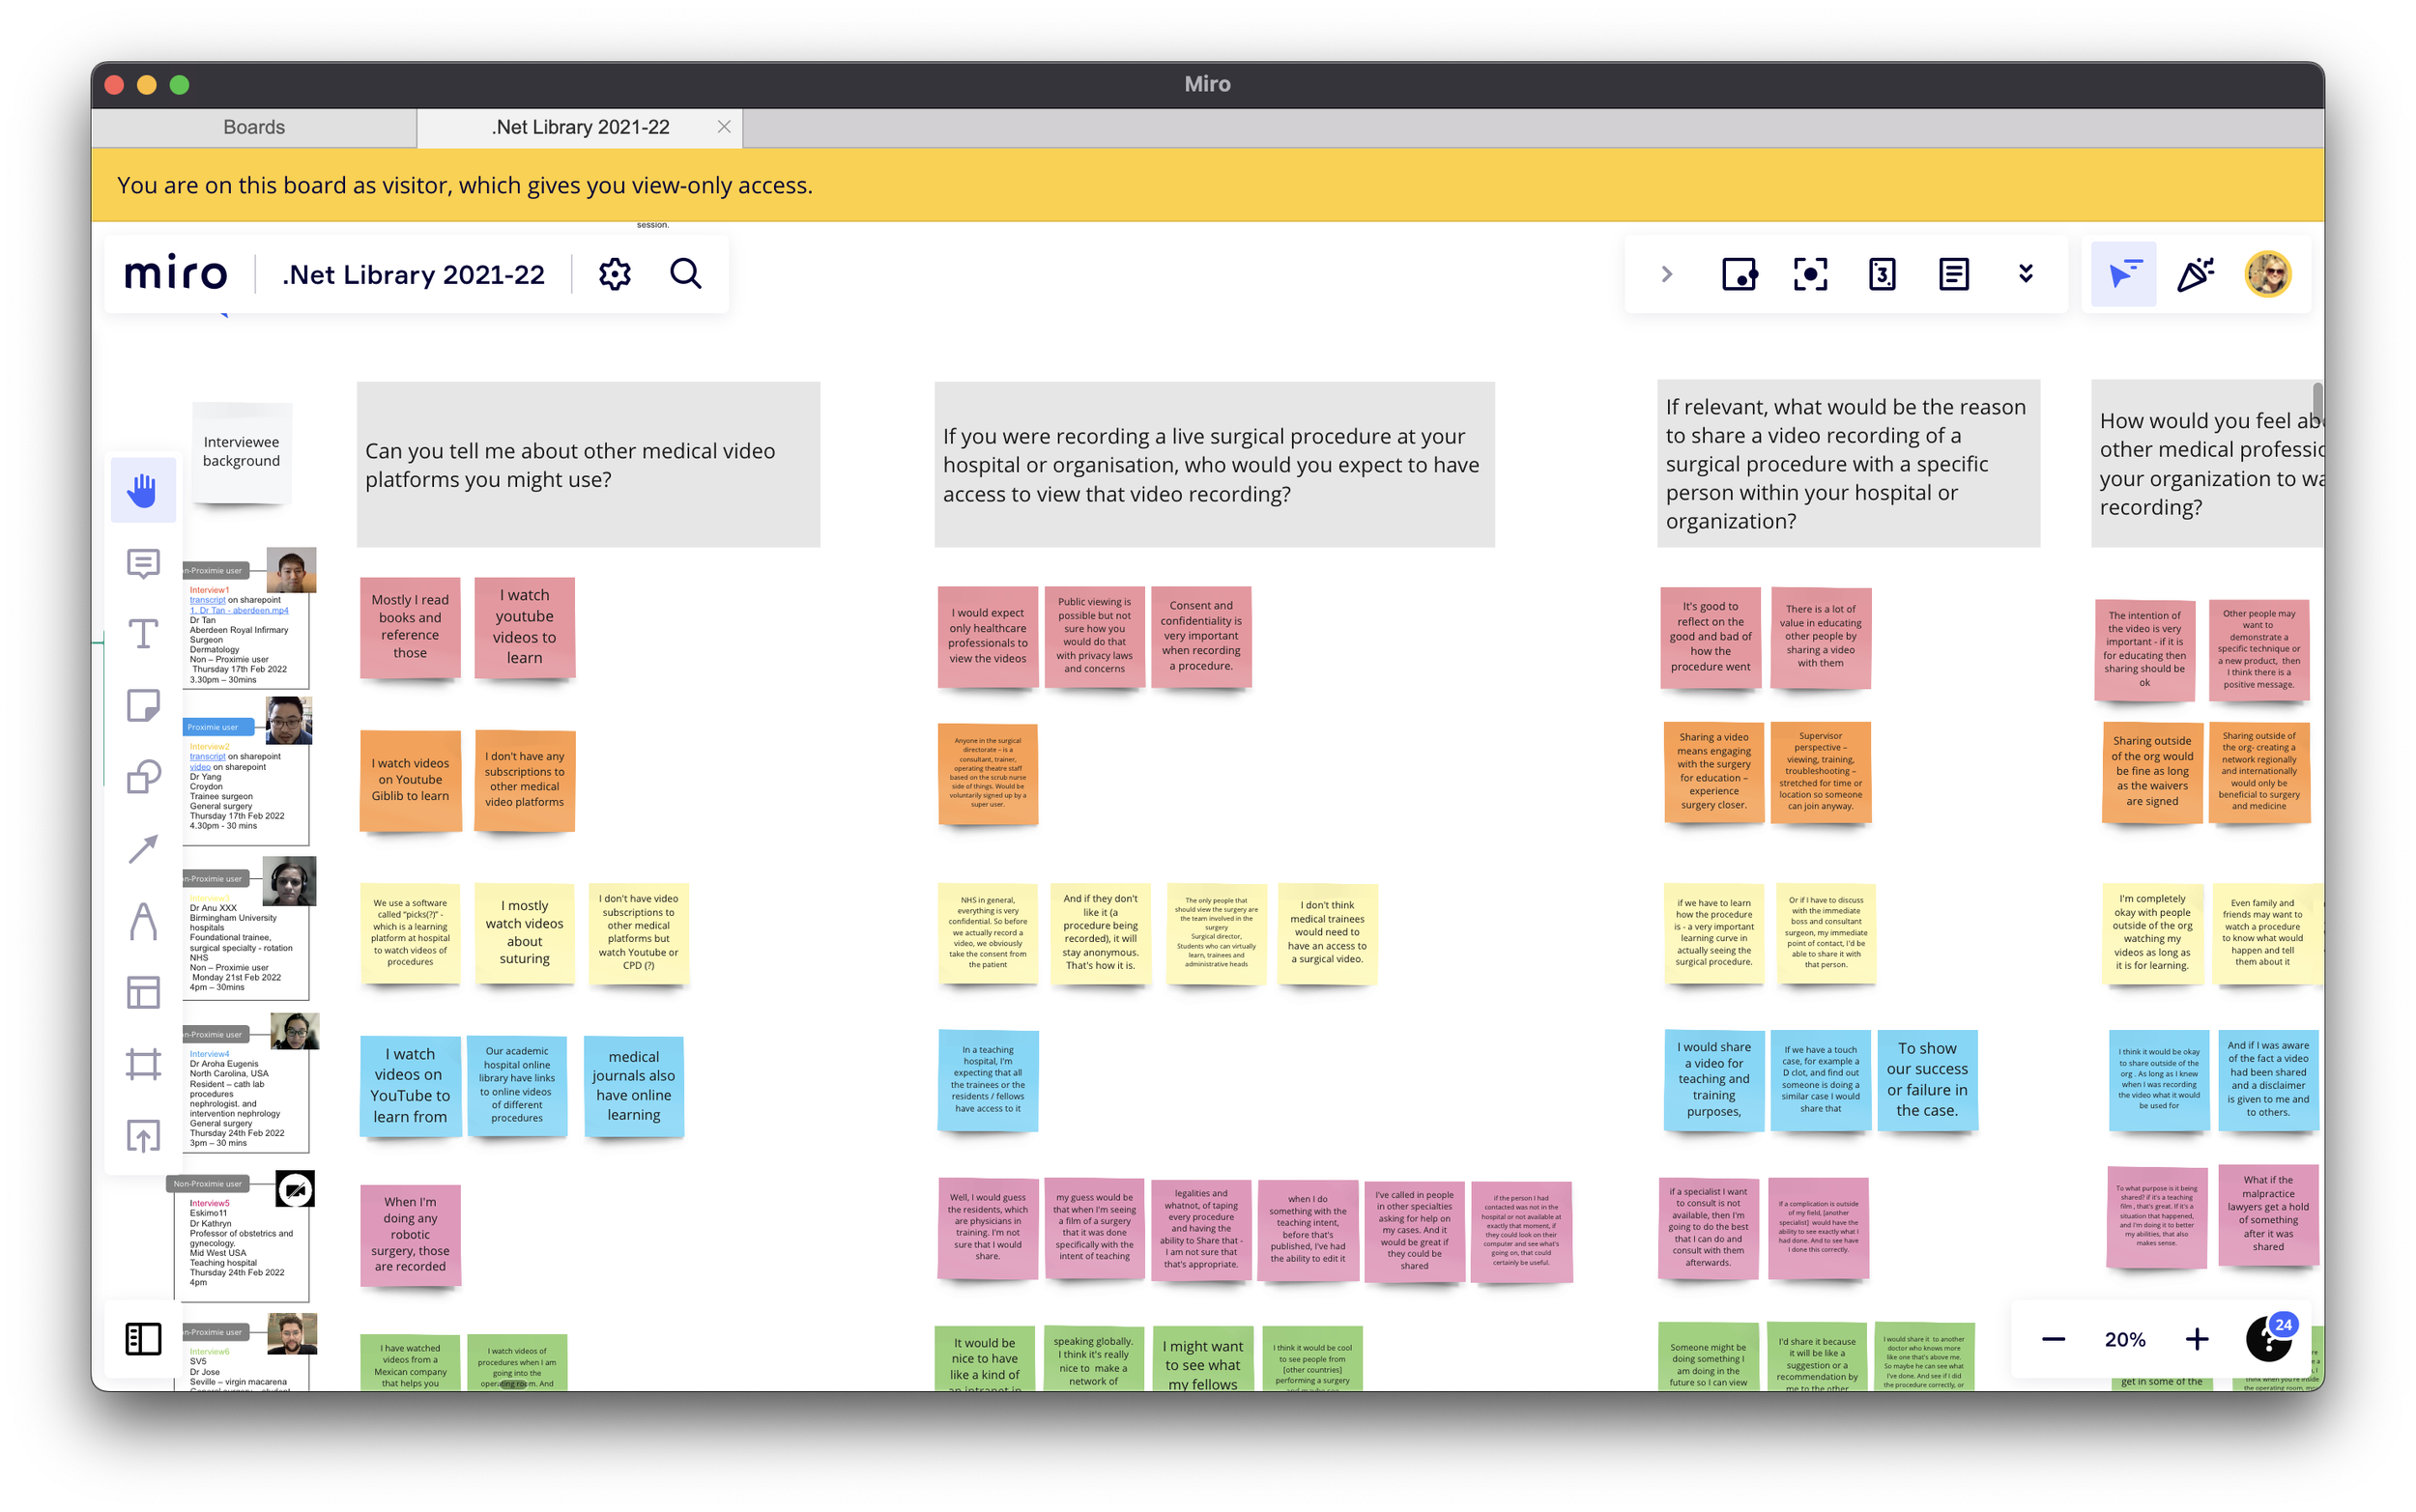Image resolution: width=2416 pixels, height=1512 pixels.
Task: Switch to the Boards tab
Action: click(x=254, y=127)
